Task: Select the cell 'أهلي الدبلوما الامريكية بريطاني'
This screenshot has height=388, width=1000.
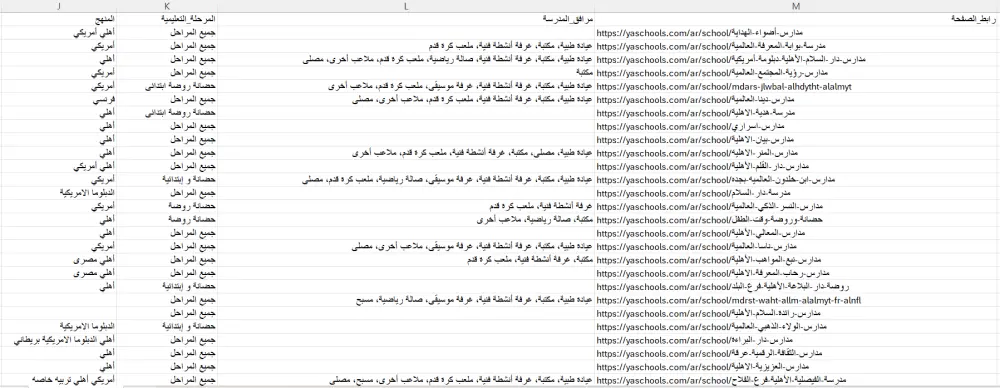Action: click(59, 340)
